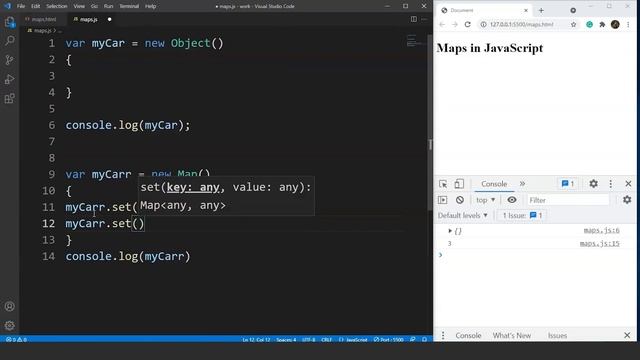Open the Go menu
Viewport: 640px width, 360px height.
click(94, 6)
